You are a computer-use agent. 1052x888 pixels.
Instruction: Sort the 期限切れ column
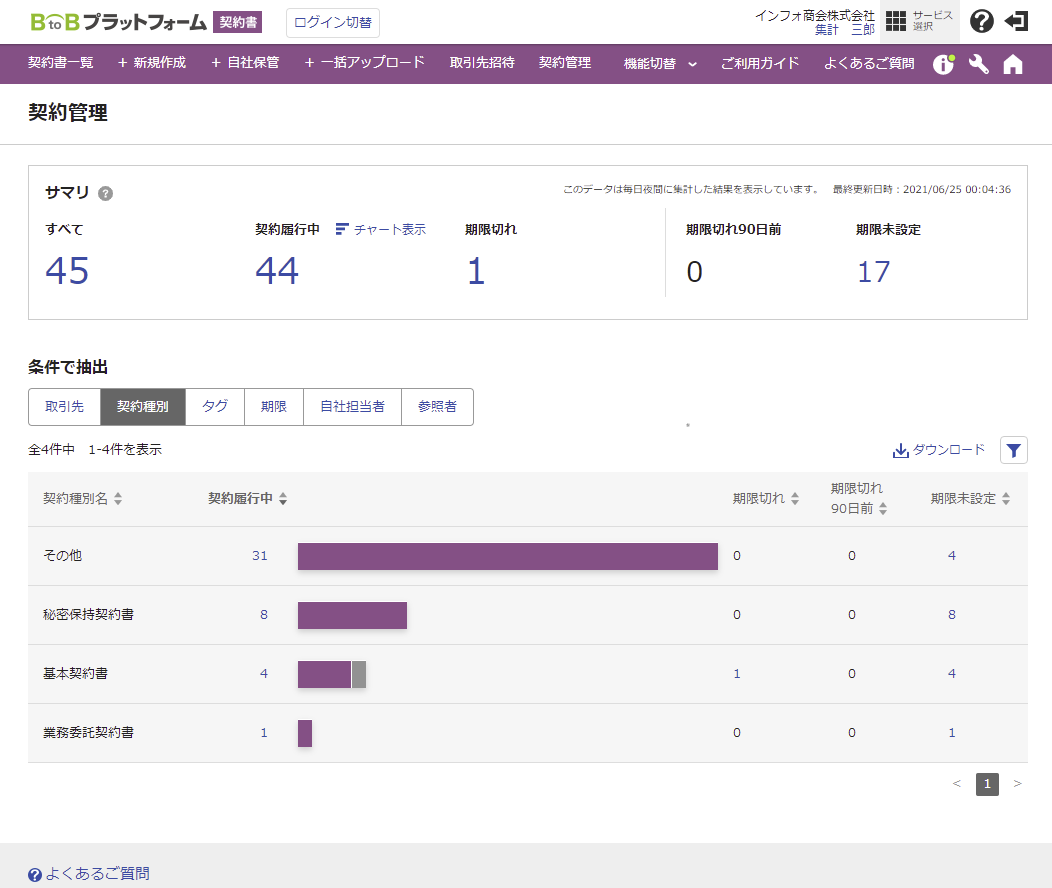766,499
